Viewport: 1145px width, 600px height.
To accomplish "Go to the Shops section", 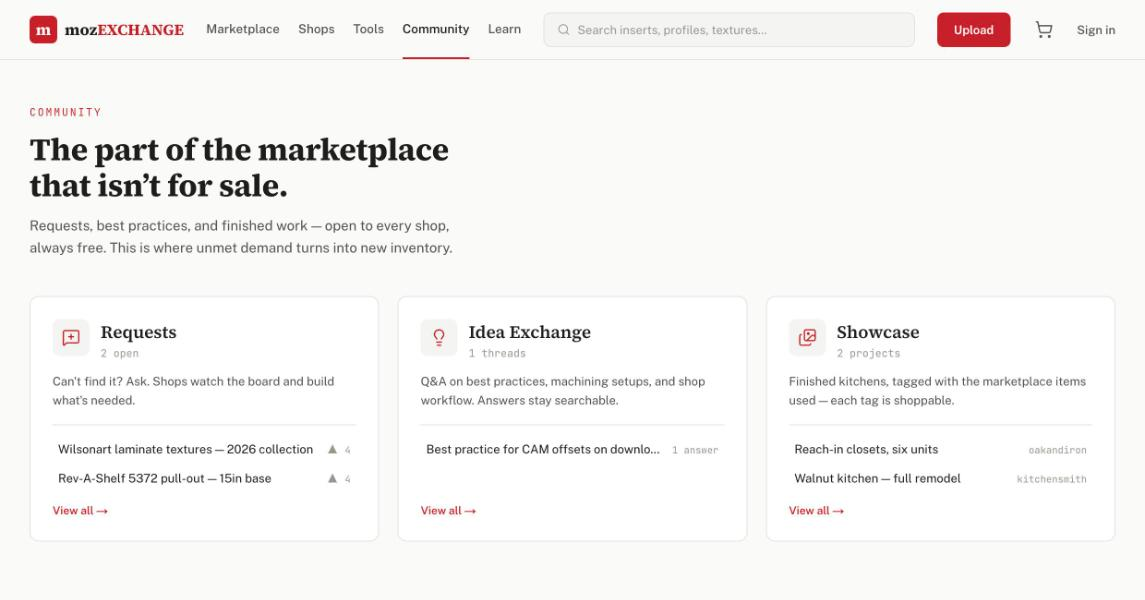I will (x=316, y=29).
